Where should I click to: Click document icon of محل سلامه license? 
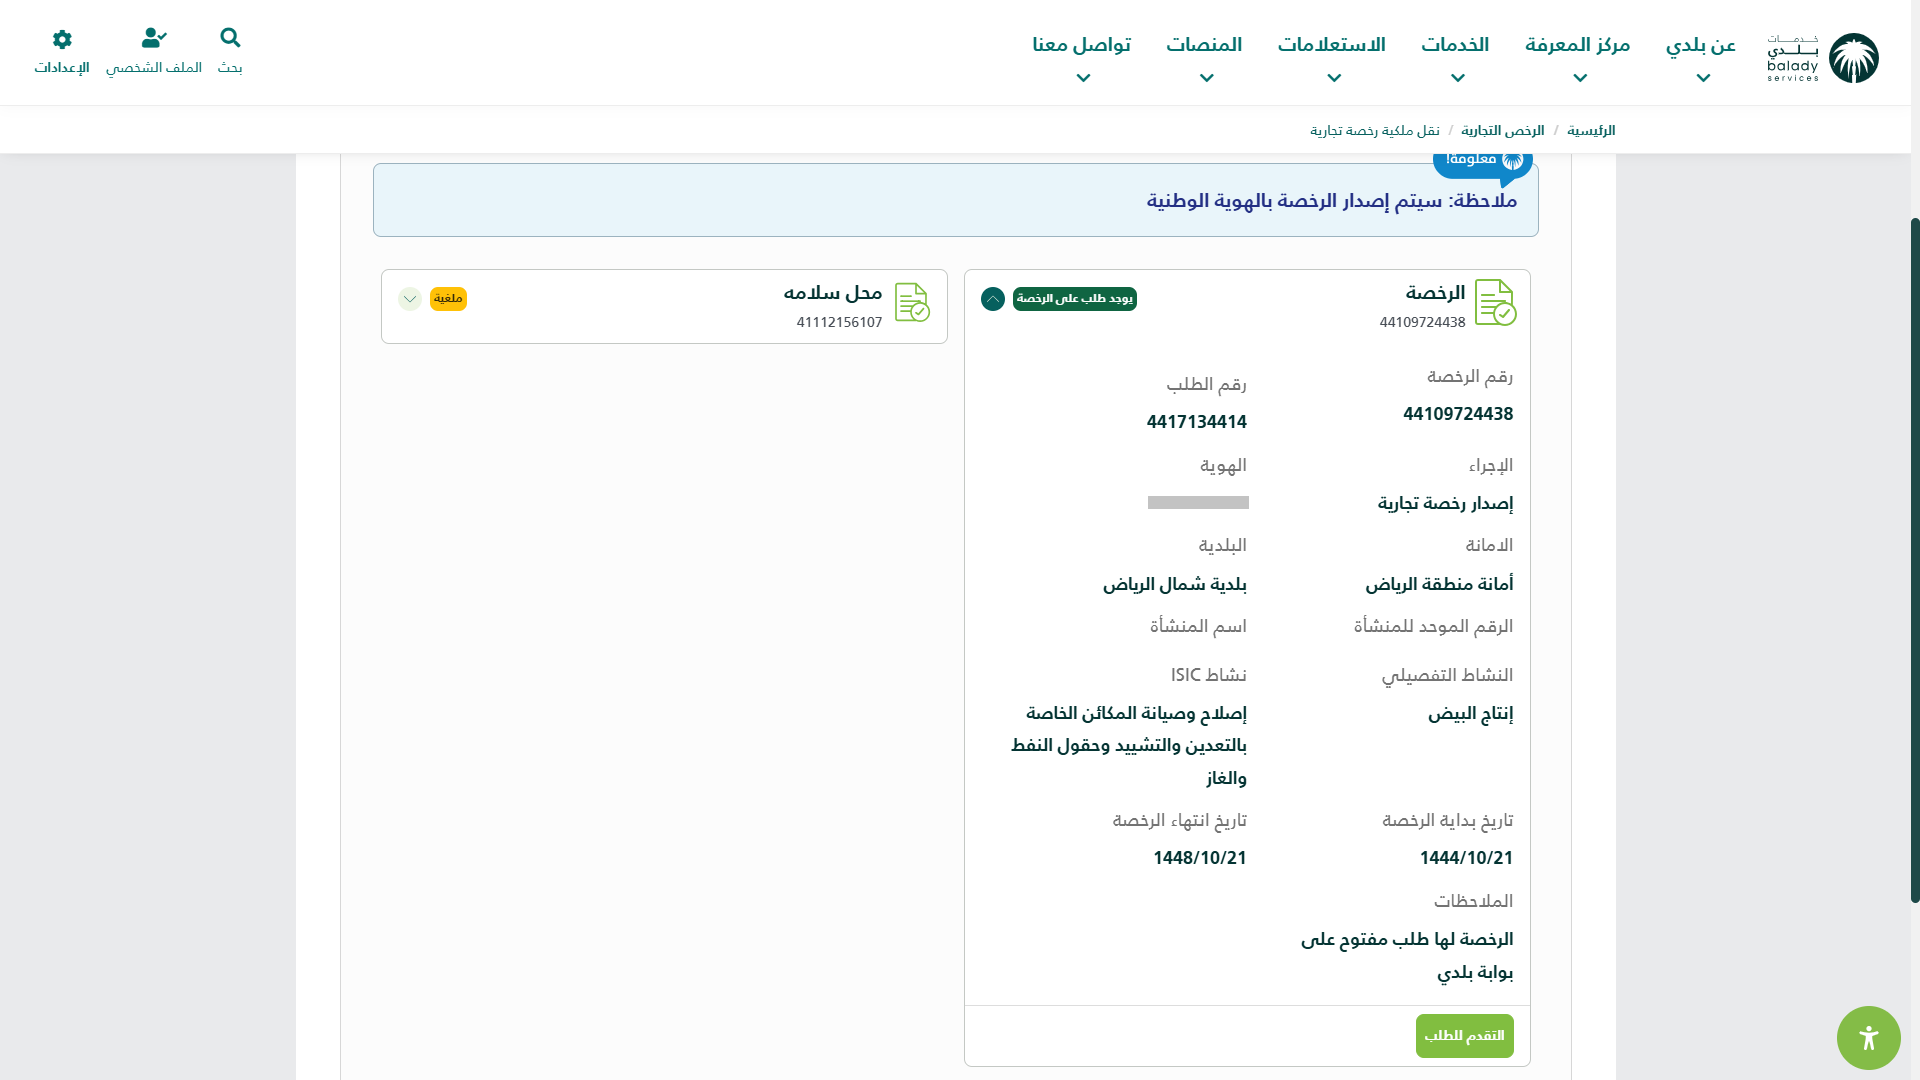coord(911,302)
